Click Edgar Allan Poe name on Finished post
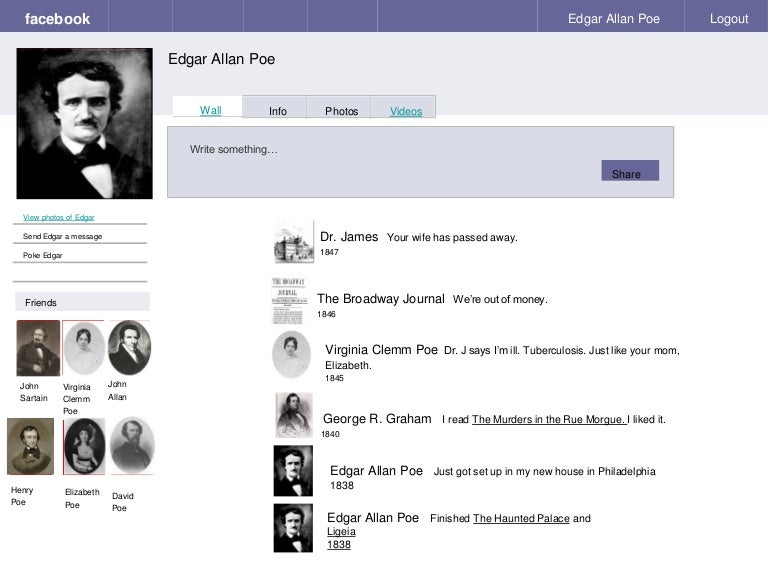 point(373,518)
